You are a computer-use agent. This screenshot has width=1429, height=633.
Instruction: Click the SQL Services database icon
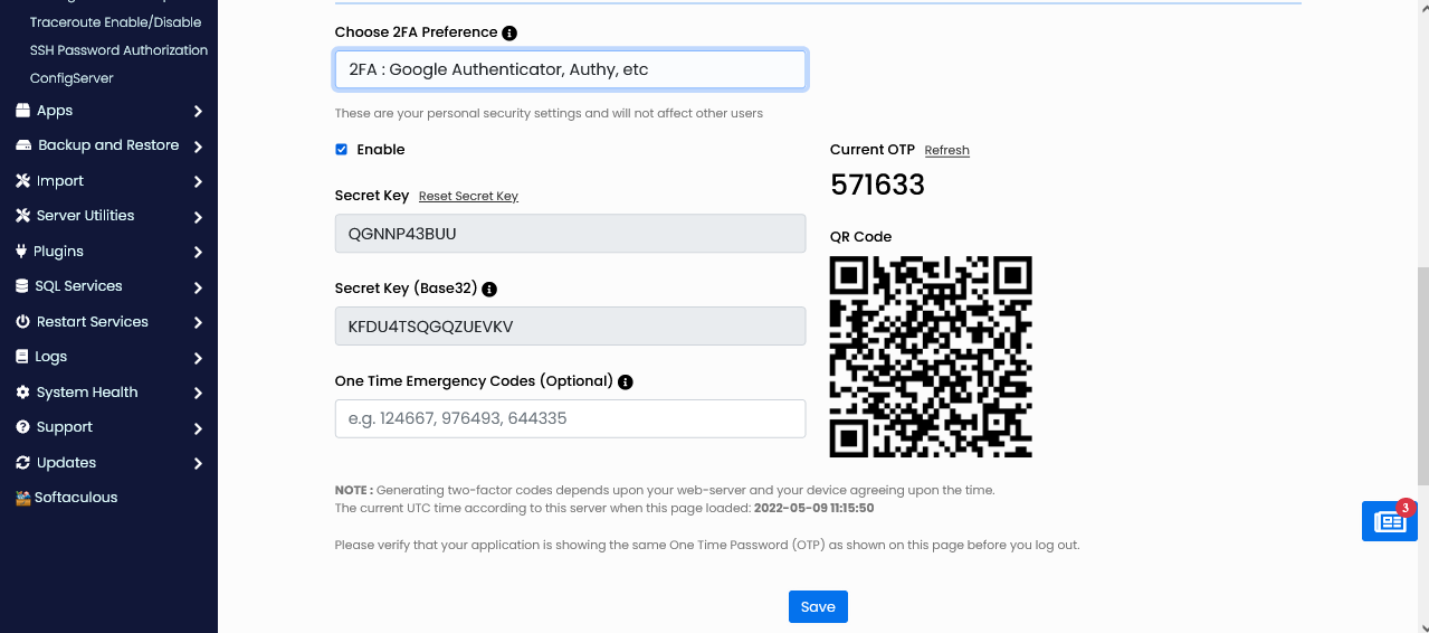[22, 286]
